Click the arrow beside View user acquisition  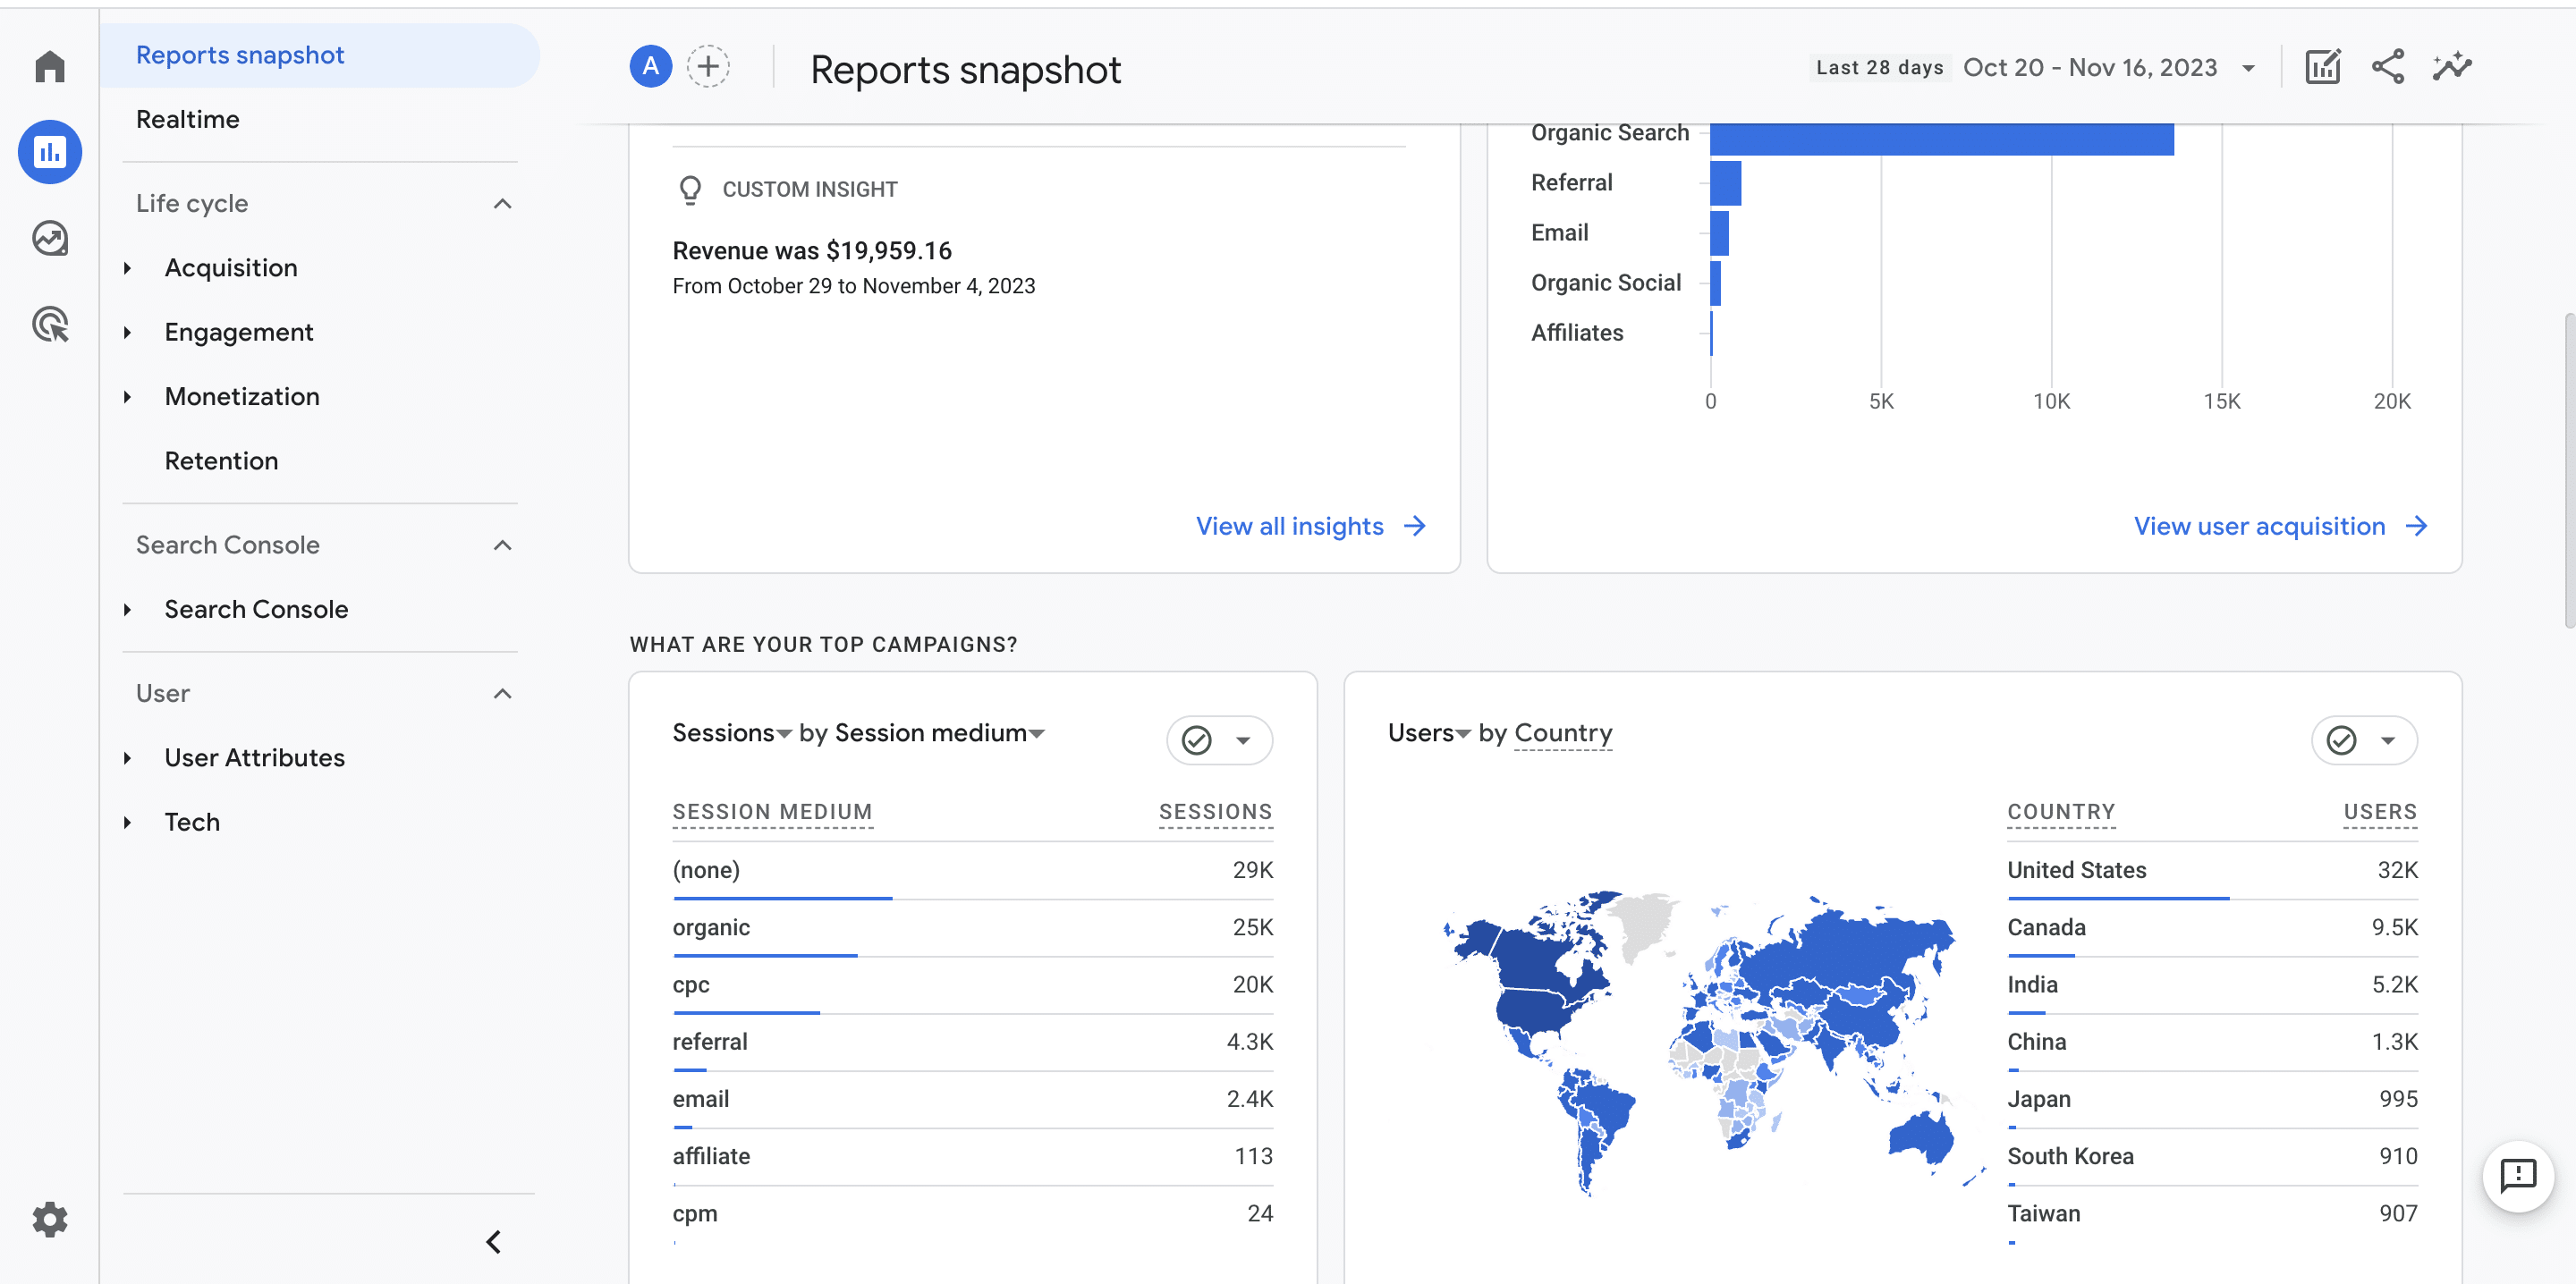pos(2416,526)
